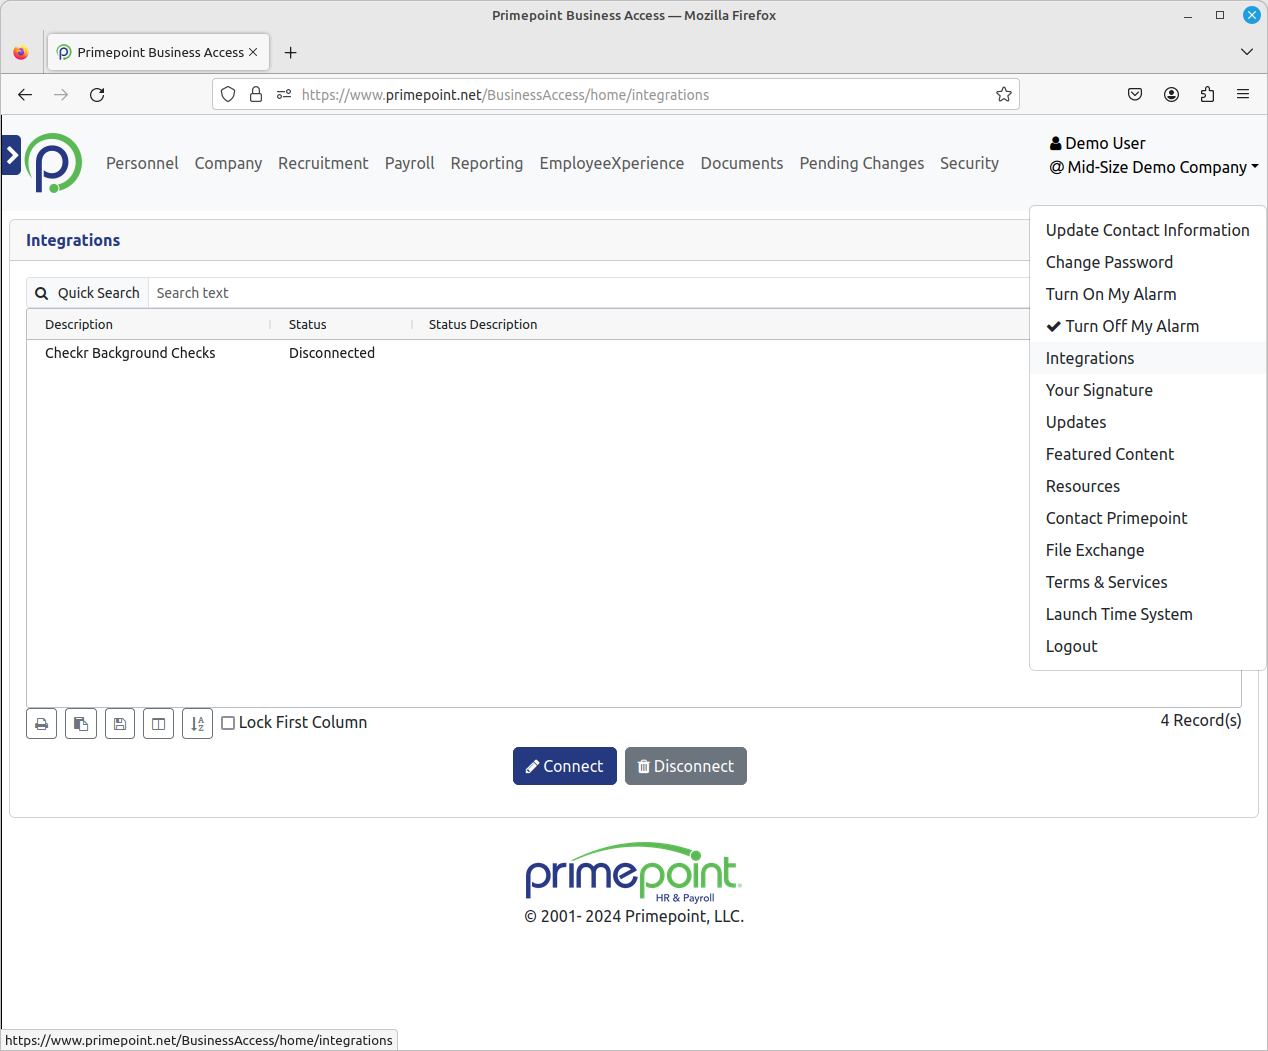Open the Recruitment menu

[323, 163]
